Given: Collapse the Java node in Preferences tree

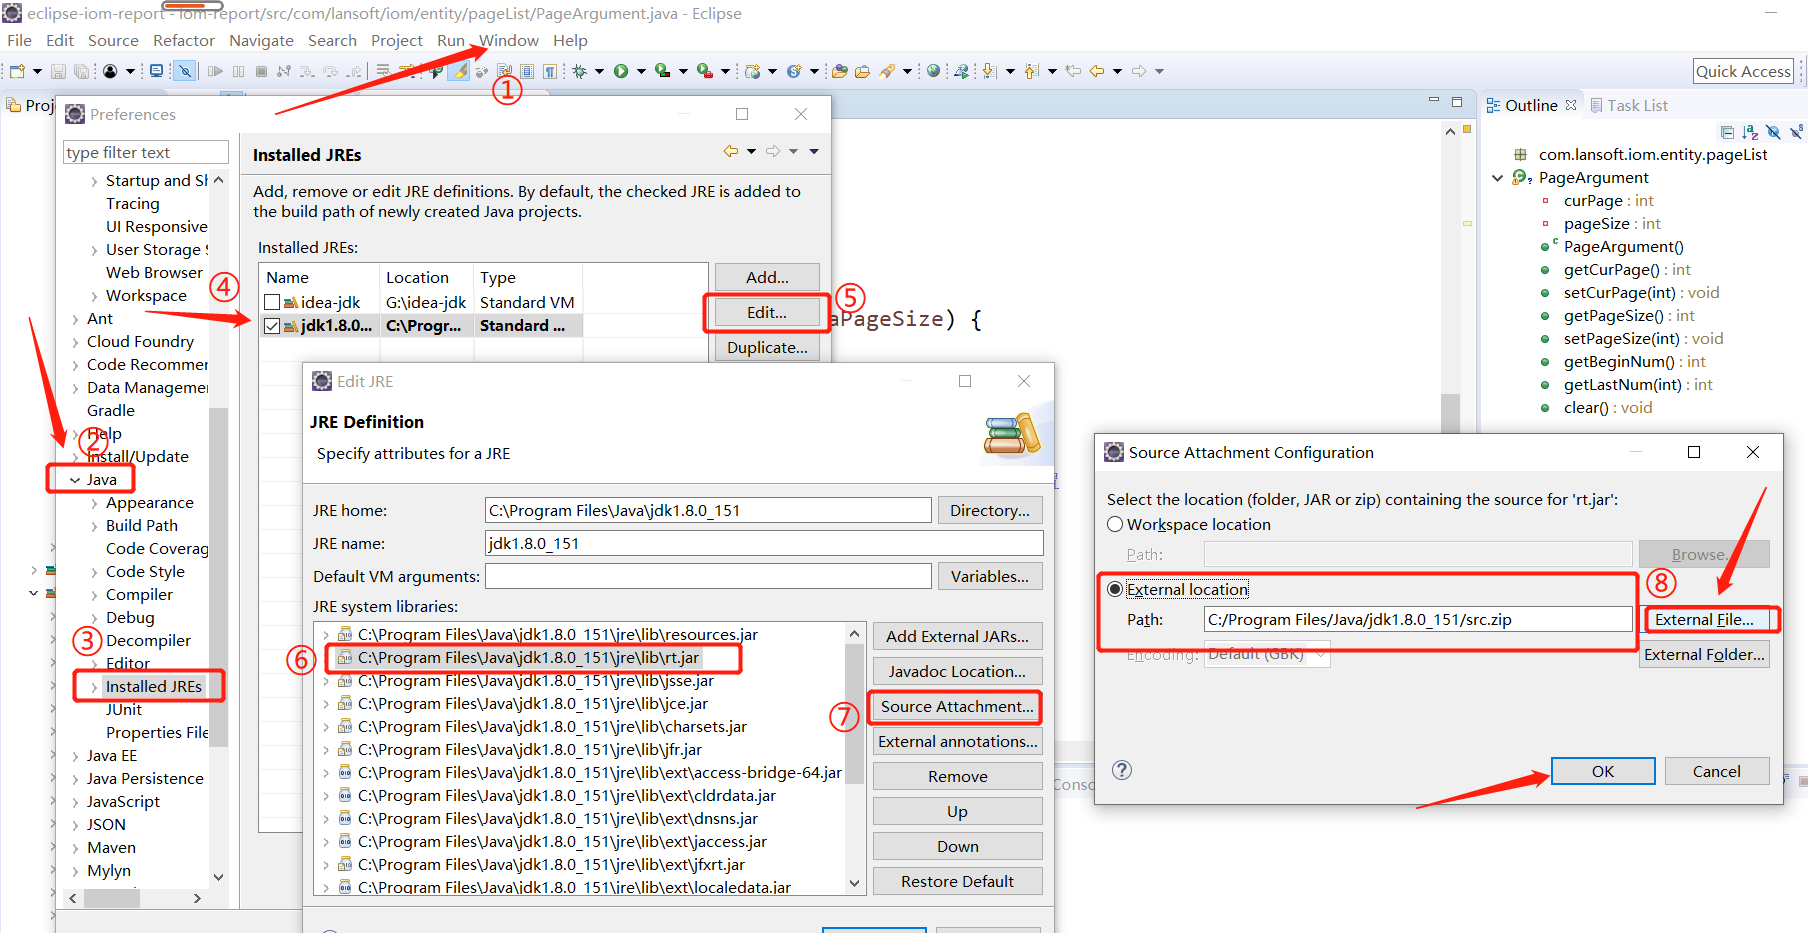Looking at the screenshot, I should click(75, 480).
